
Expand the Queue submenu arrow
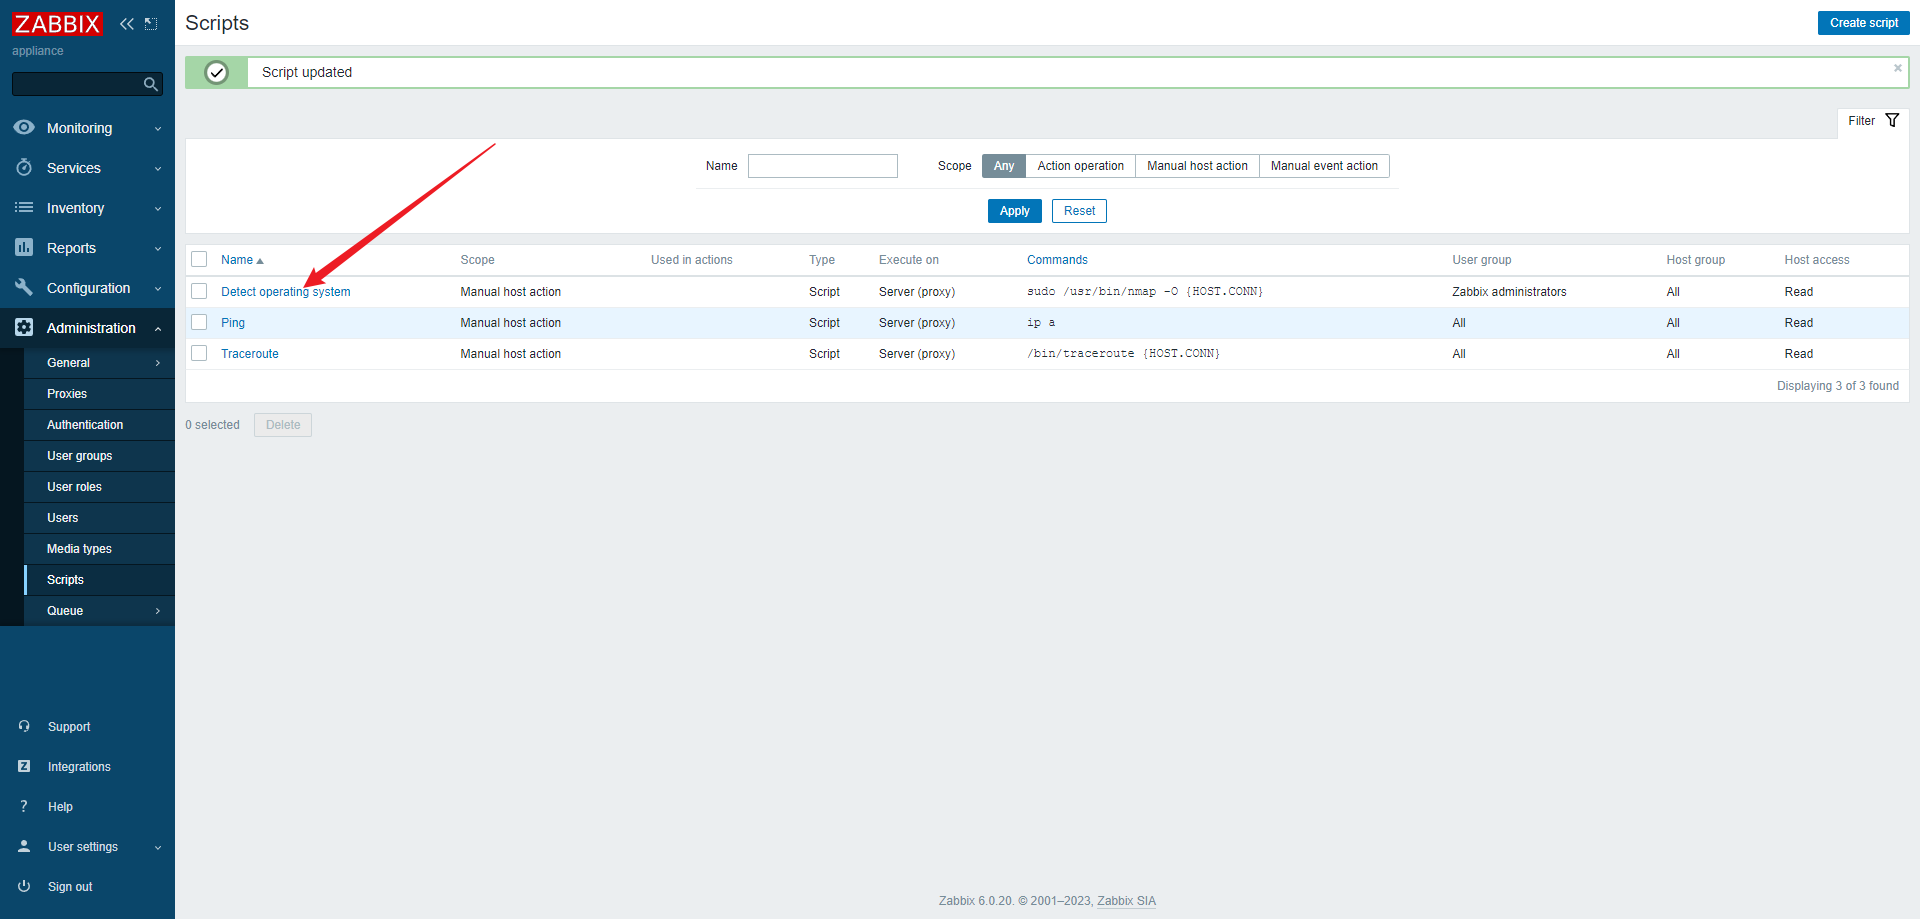(x=158, y=611)
